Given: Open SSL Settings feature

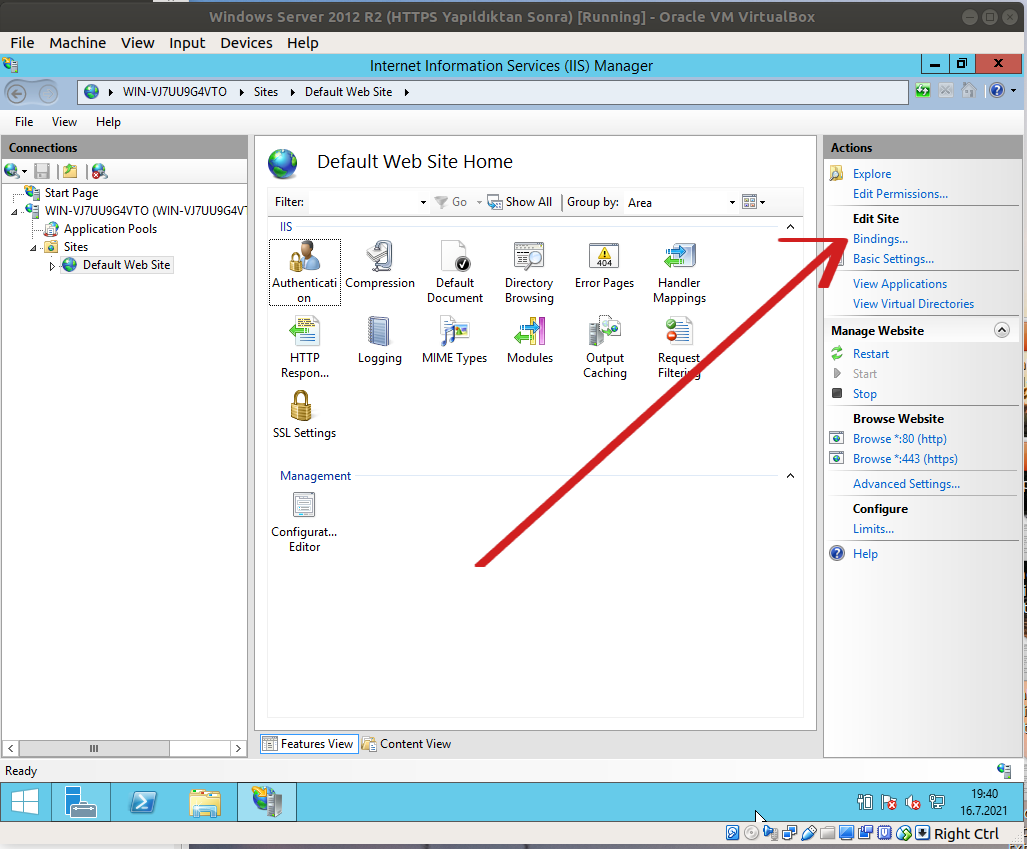Looking at the screenshot, I should pyautogui.click(x=304, y=415).
